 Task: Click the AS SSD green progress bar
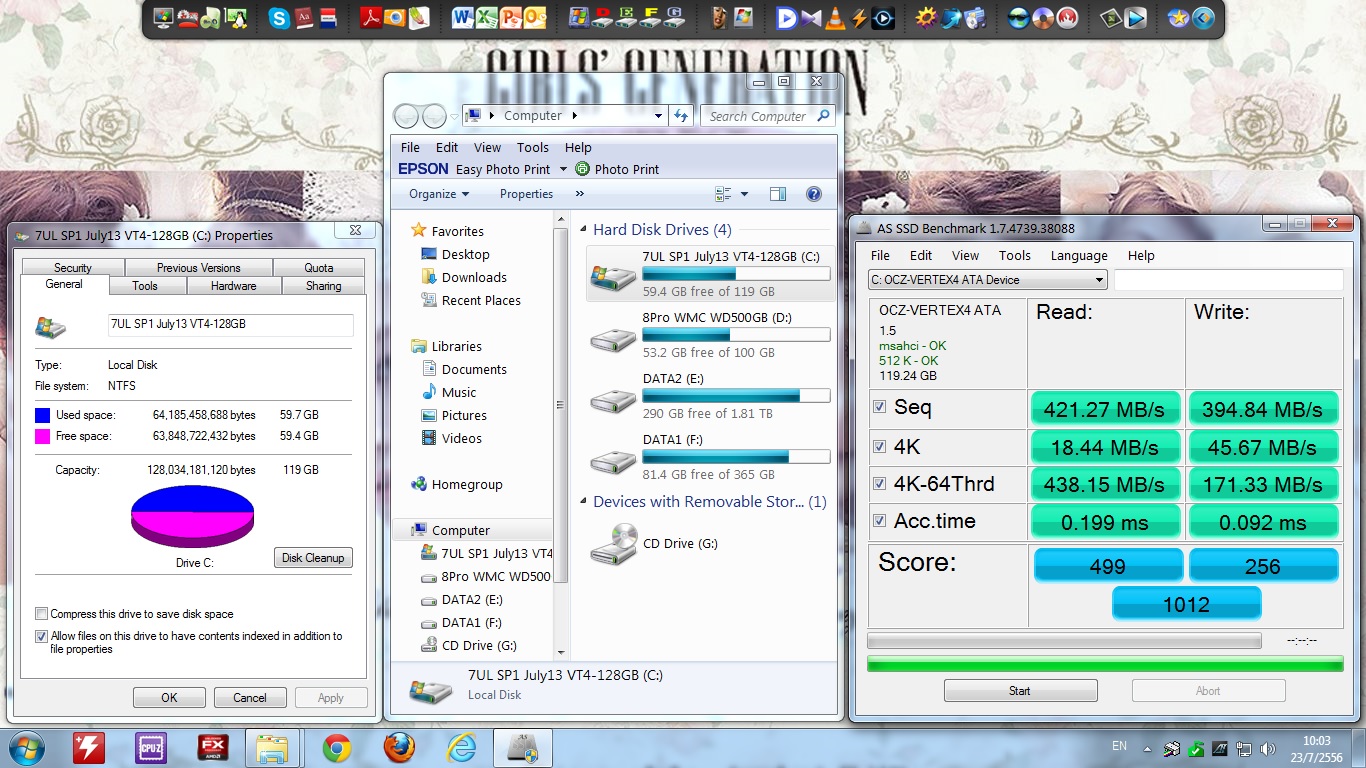coord(1105,663)
